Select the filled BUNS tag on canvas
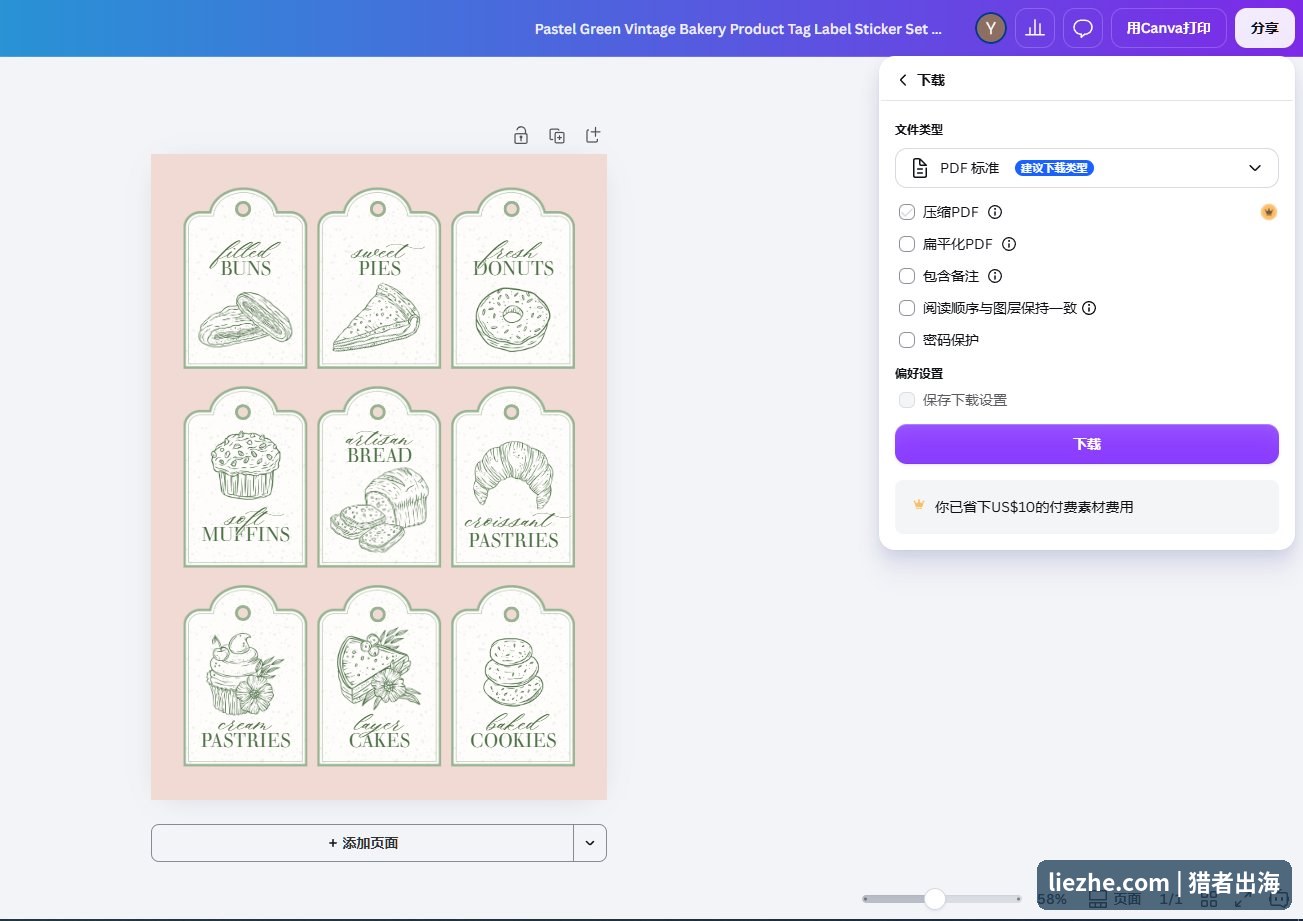 (245, 279)
